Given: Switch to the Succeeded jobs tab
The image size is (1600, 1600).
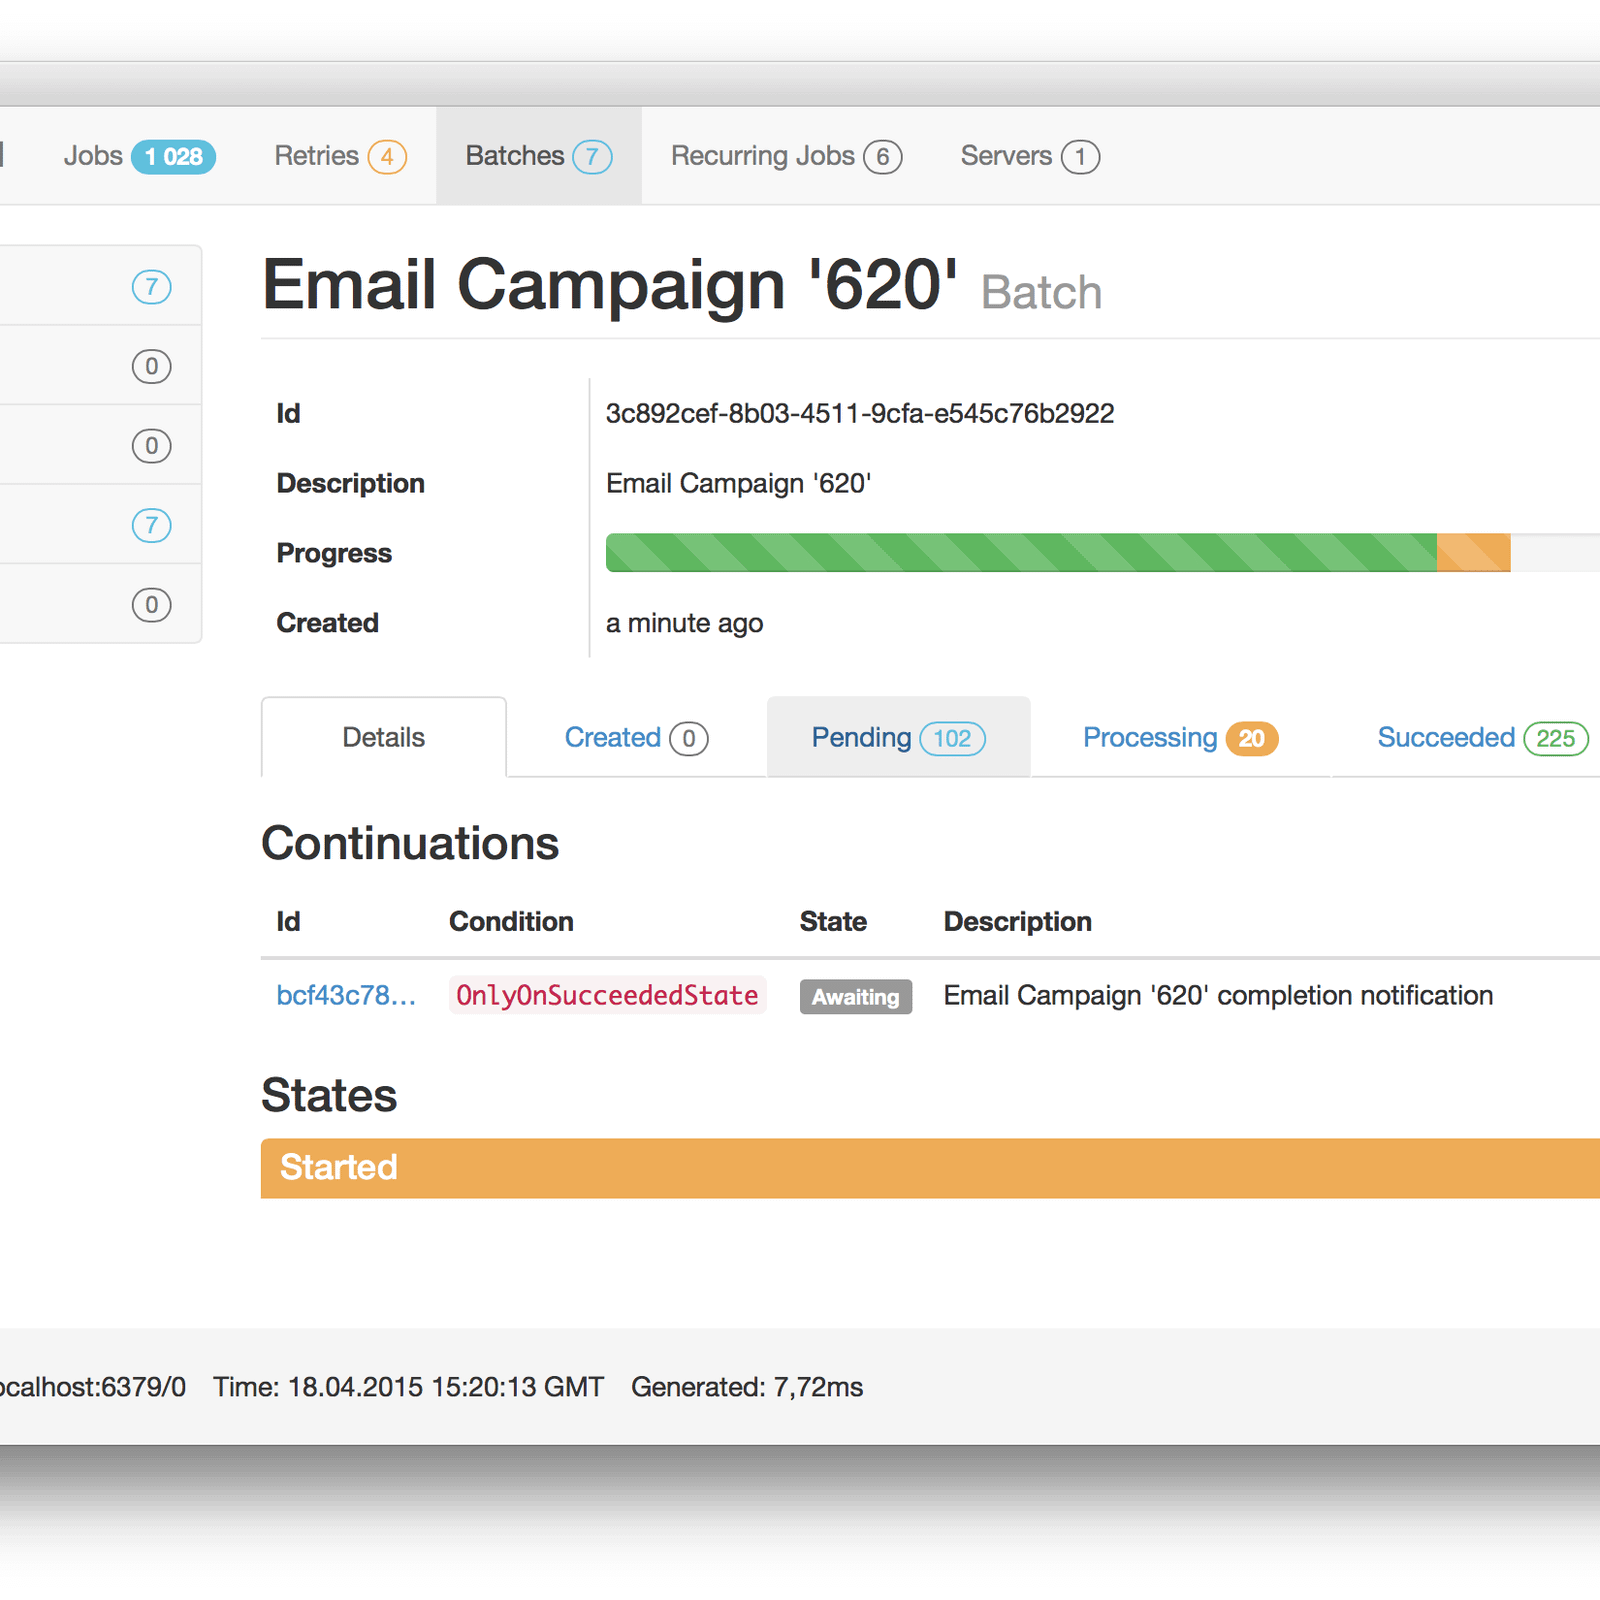Looking at the screenshot, I should 1481,738.
